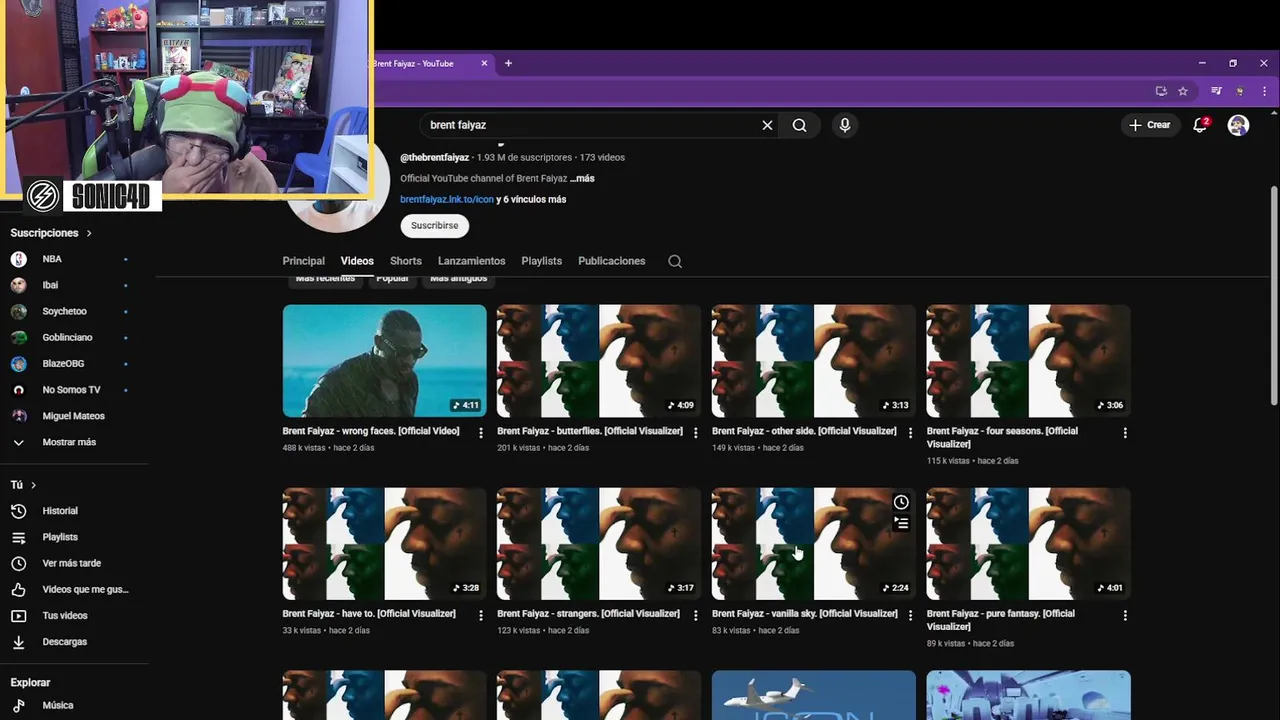Open the brentfaiyaz.lnk.to/icon link
The width and height of the screenshot is (1280, 720).
447,199
